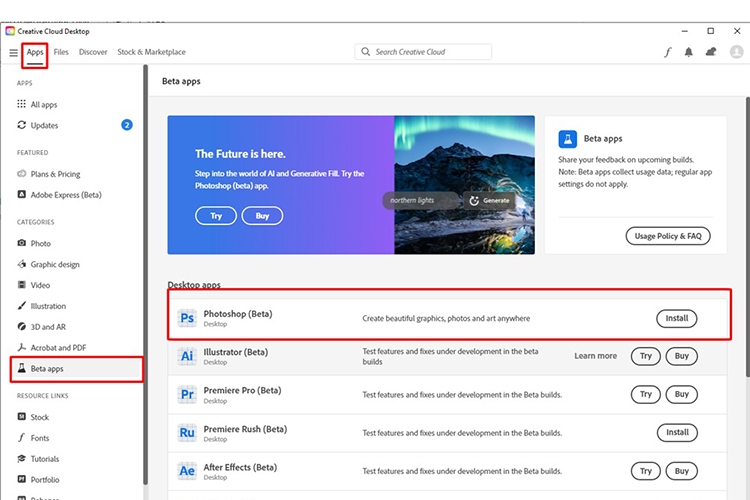The height and width of the screenshot is (500, 750).
Task: Click the Premiere Rush Ru app icon
Action: click(x=187, y=433)
